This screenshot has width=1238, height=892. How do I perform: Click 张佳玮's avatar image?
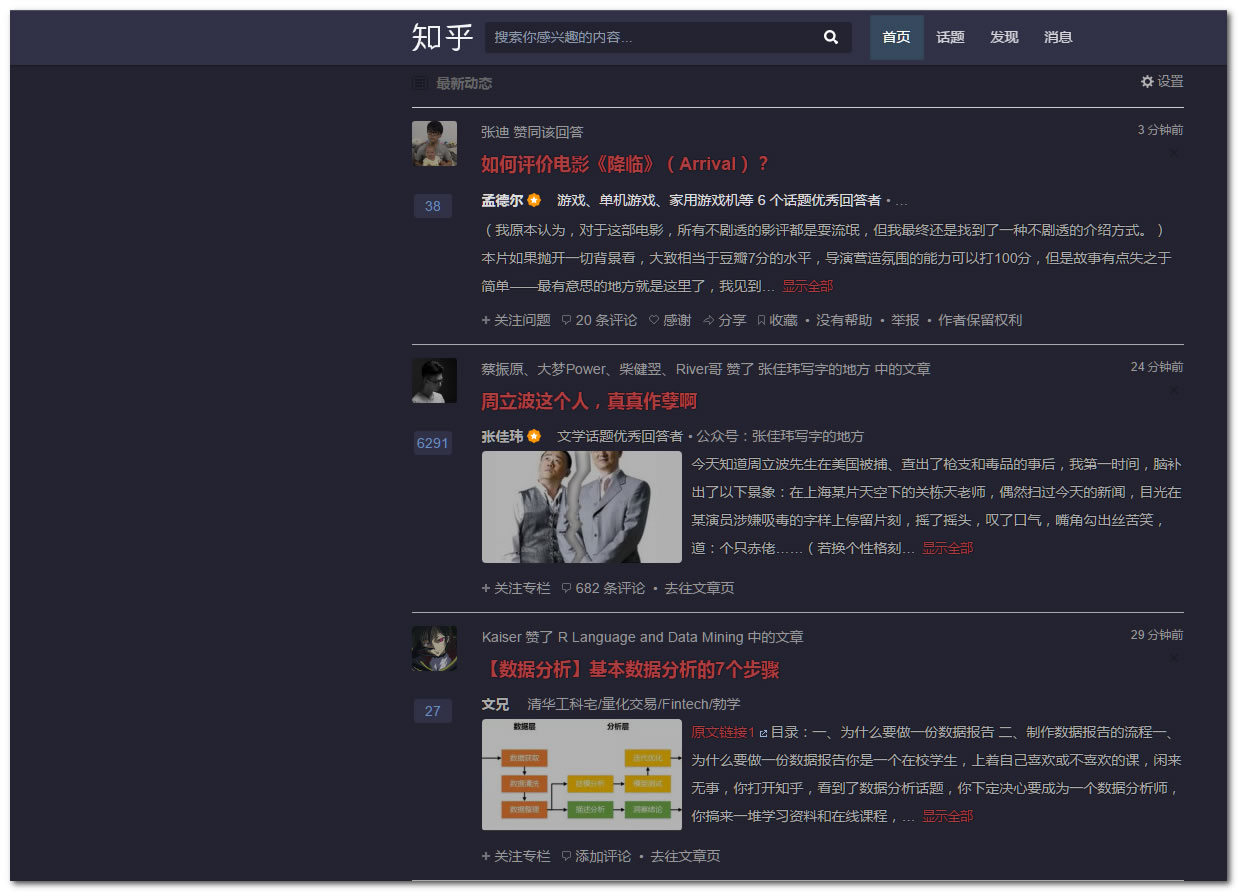click(x=434, y=381)
